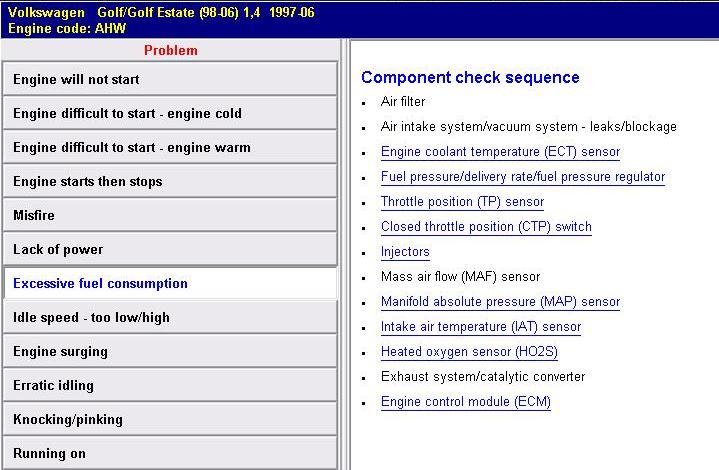Open the fuel pressure/delivery rate/regulator link
719x470 pixels.
(x=522, y=177)
